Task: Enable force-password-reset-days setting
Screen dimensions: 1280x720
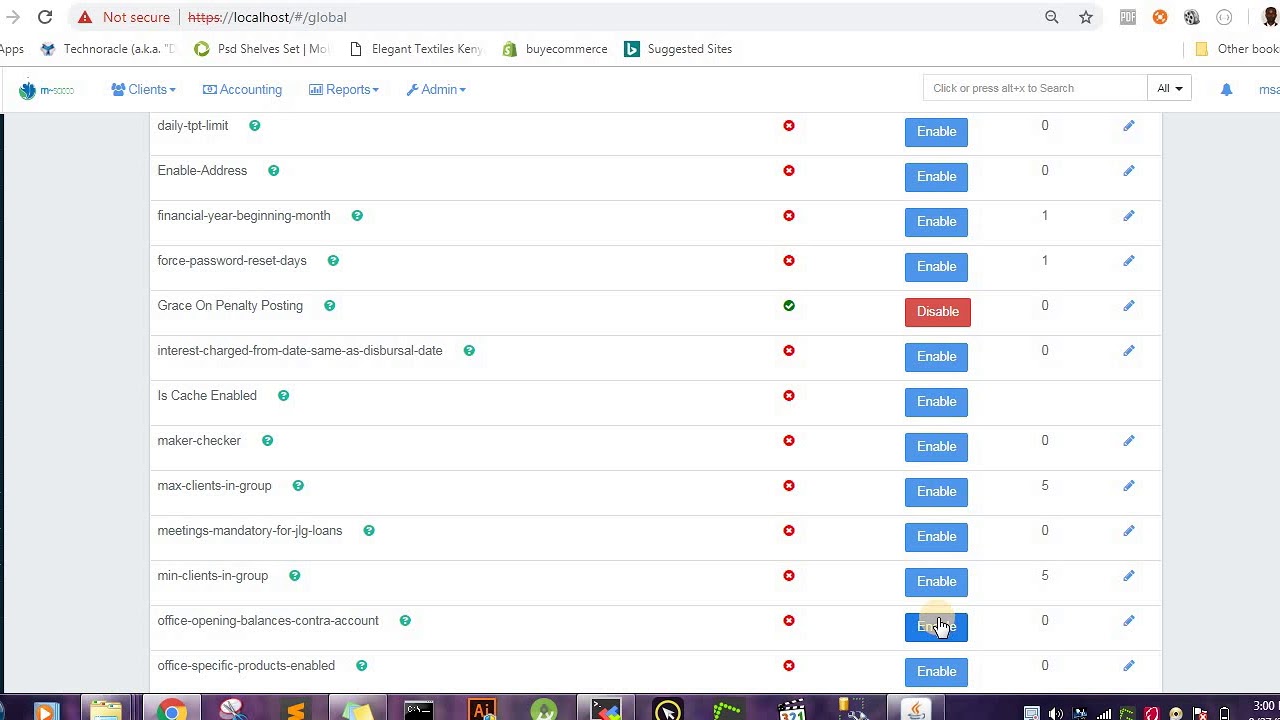Action: (x=936, y=267)
